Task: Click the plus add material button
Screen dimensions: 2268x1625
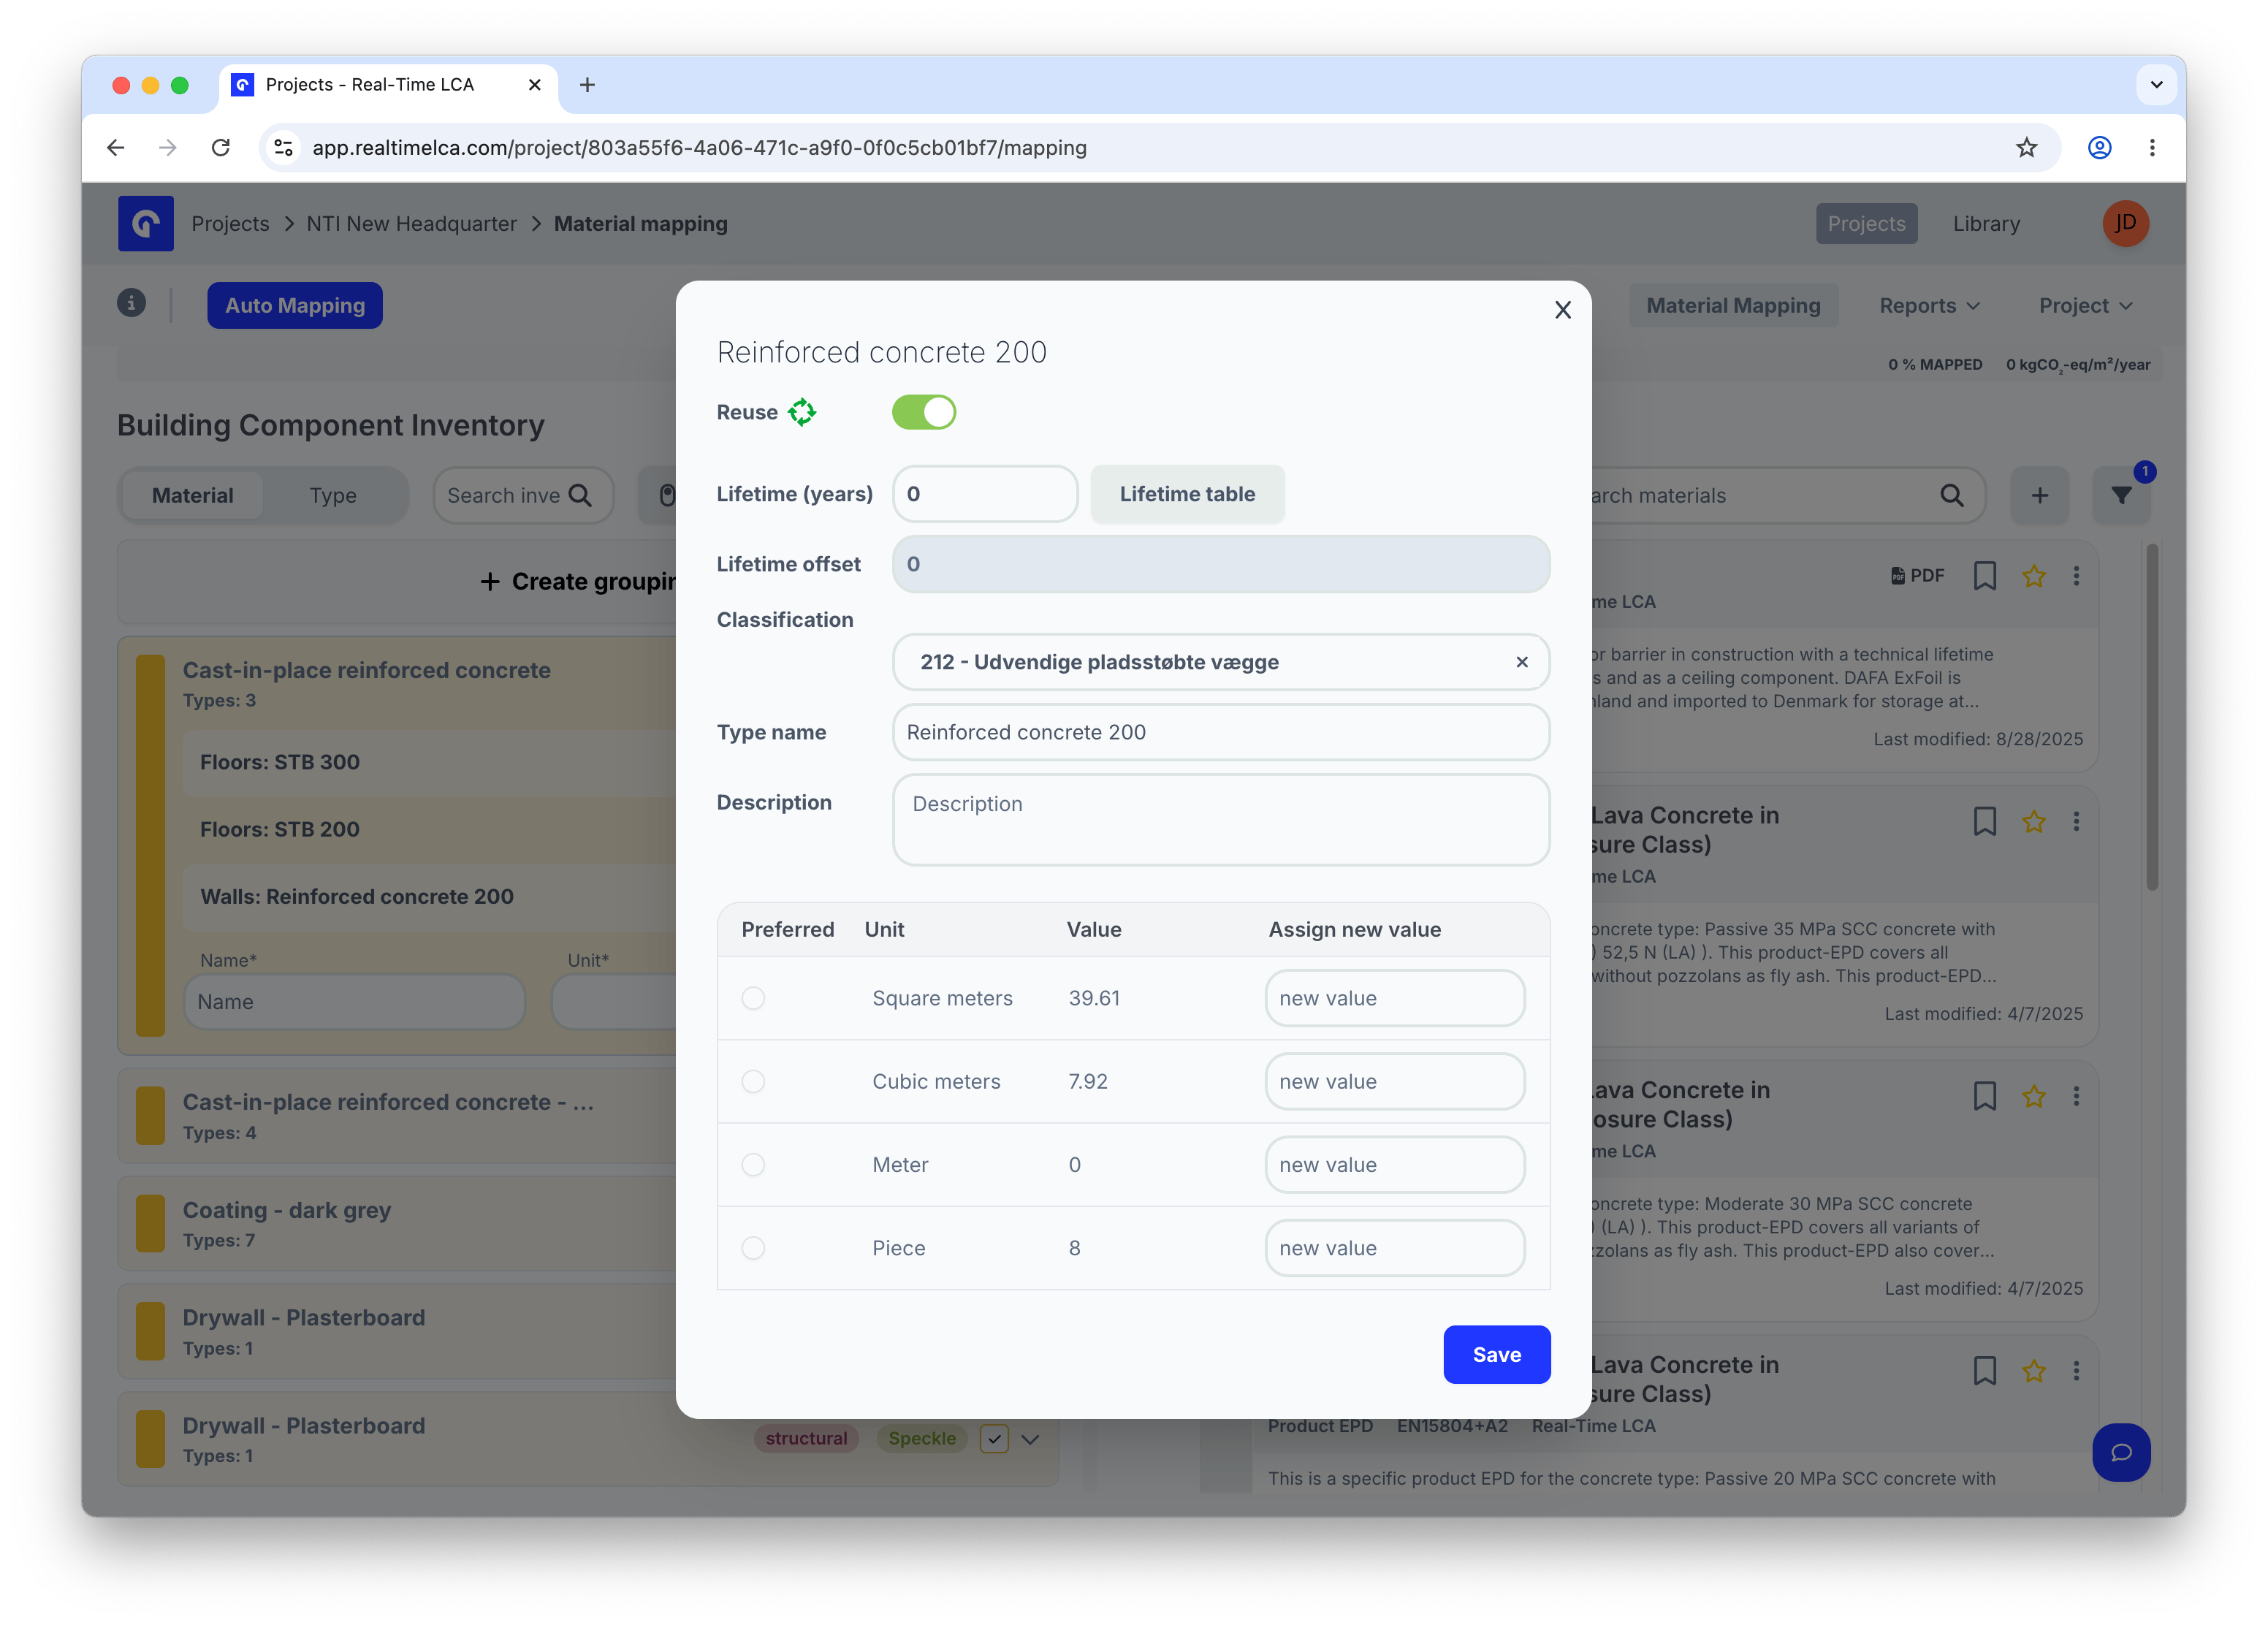Action: pos(2039,495)
